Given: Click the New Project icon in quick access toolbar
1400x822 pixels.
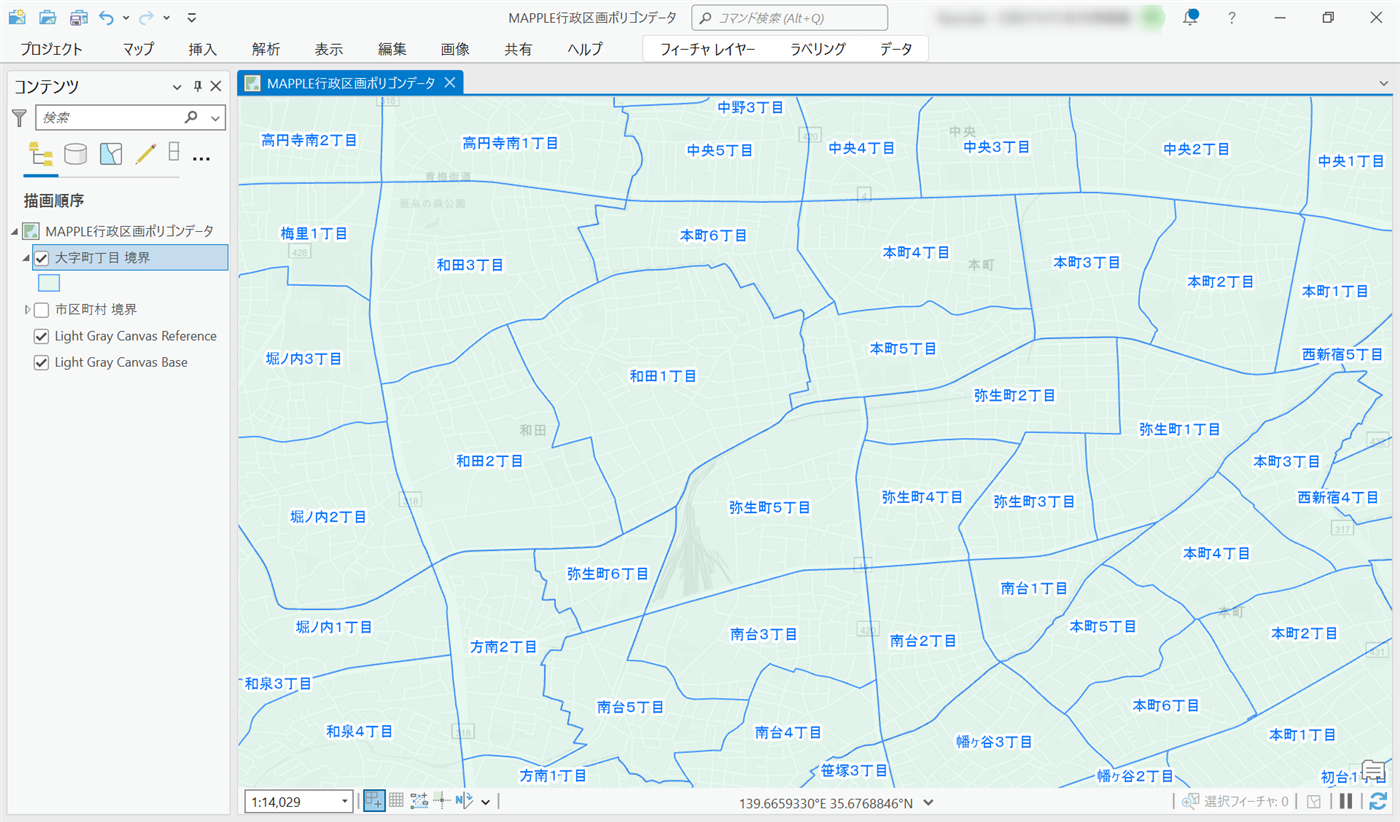Looking at the screenshot, I should [16, 17].
